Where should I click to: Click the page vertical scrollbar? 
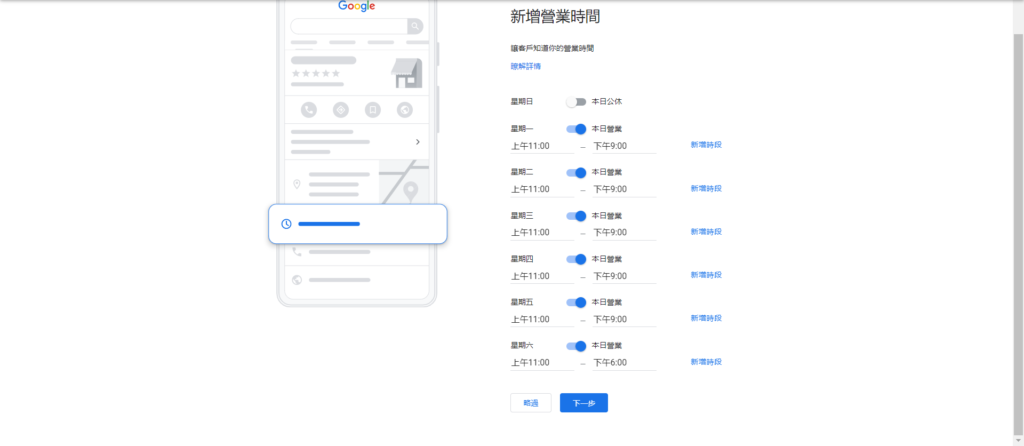point(1017,200)
